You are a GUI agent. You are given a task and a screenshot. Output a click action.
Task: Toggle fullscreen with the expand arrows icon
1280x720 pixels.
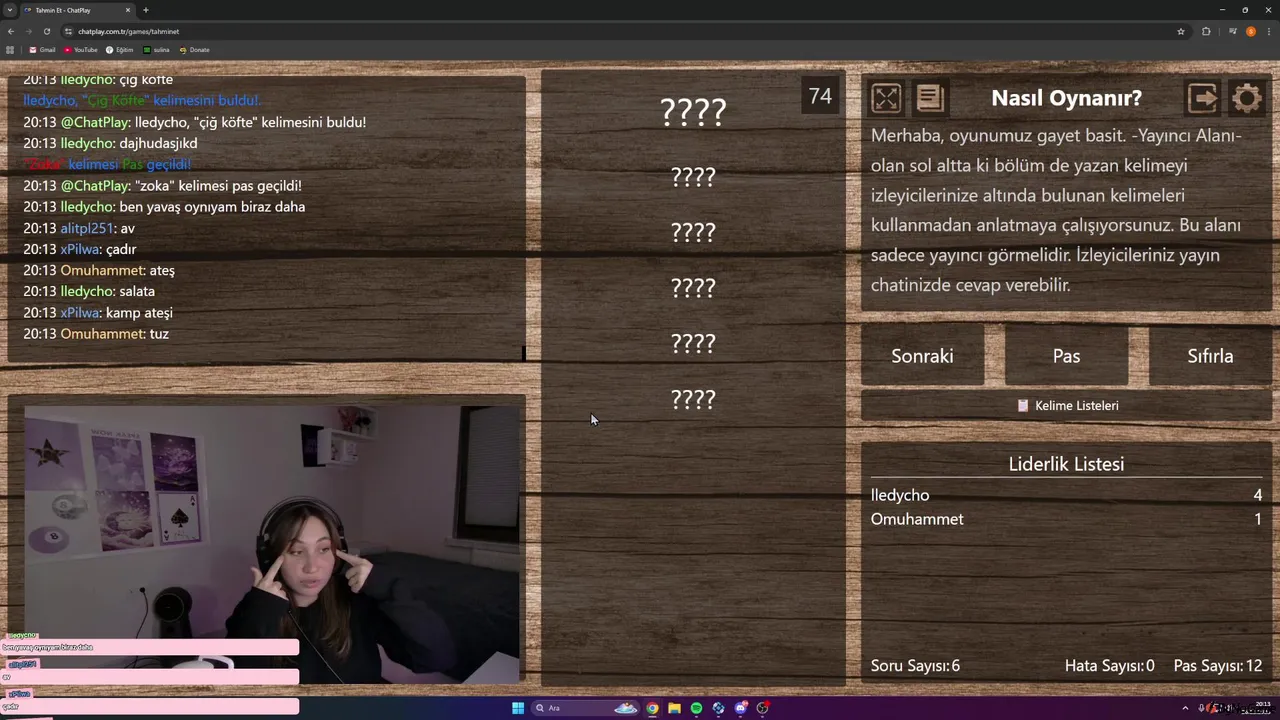[x=886, y=98]
